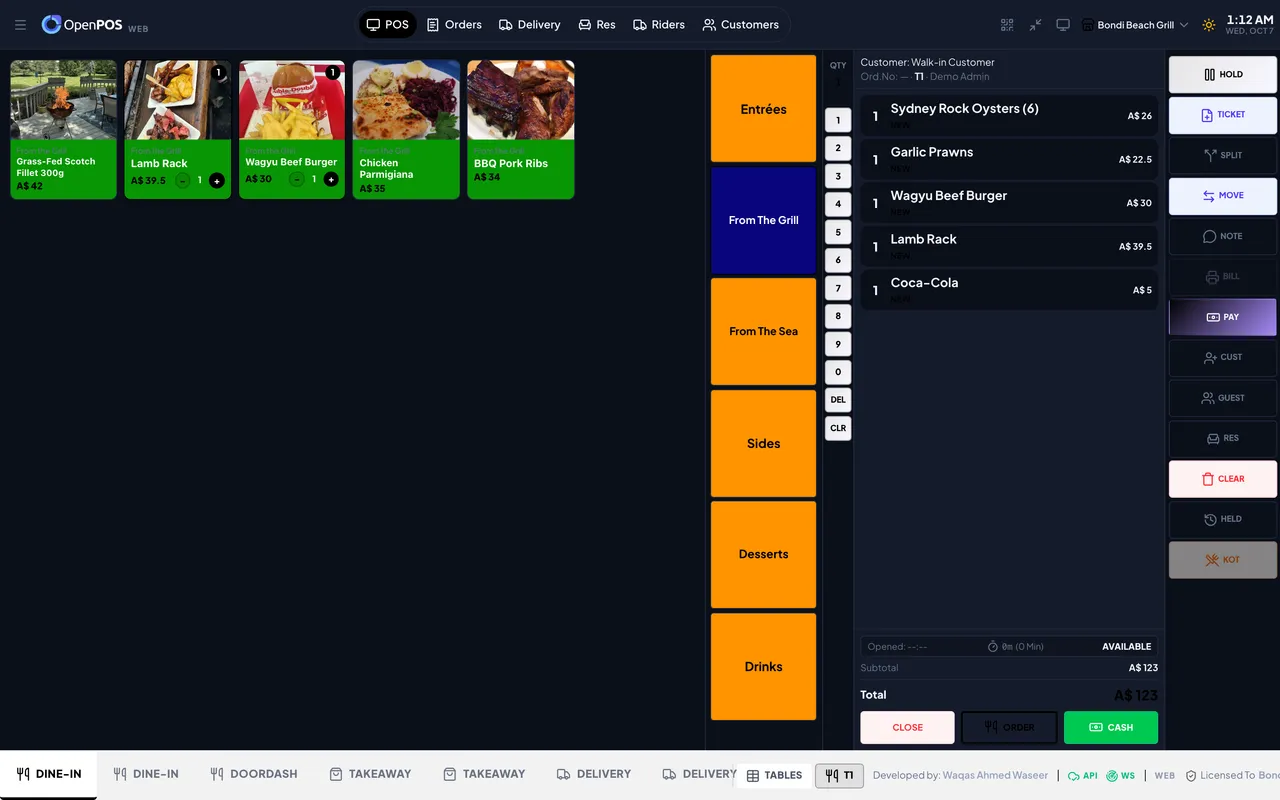Open payment with the PAY button

click(x=1223, y=317)
